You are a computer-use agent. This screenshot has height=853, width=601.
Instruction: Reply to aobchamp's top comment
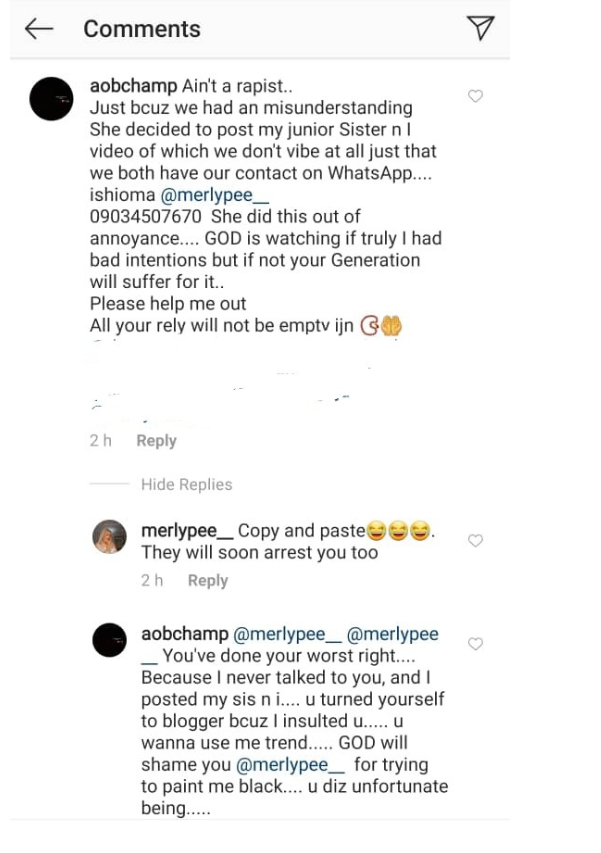(x=156, y=441)
